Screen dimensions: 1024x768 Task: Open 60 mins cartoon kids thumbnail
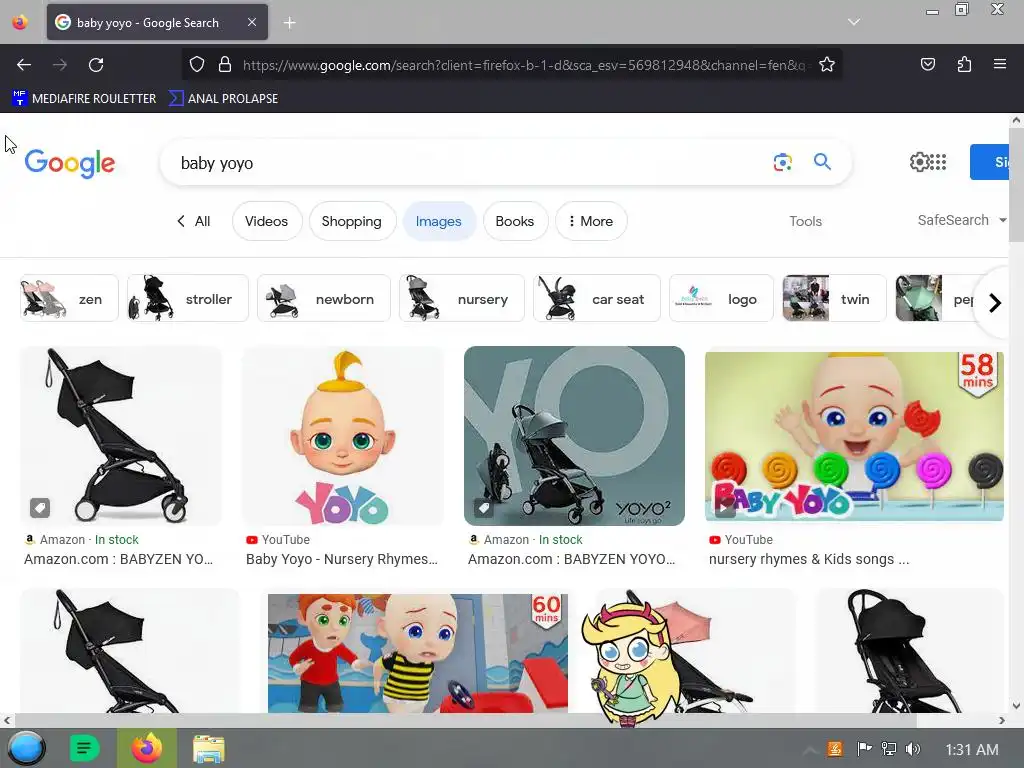tap(418, 653)
